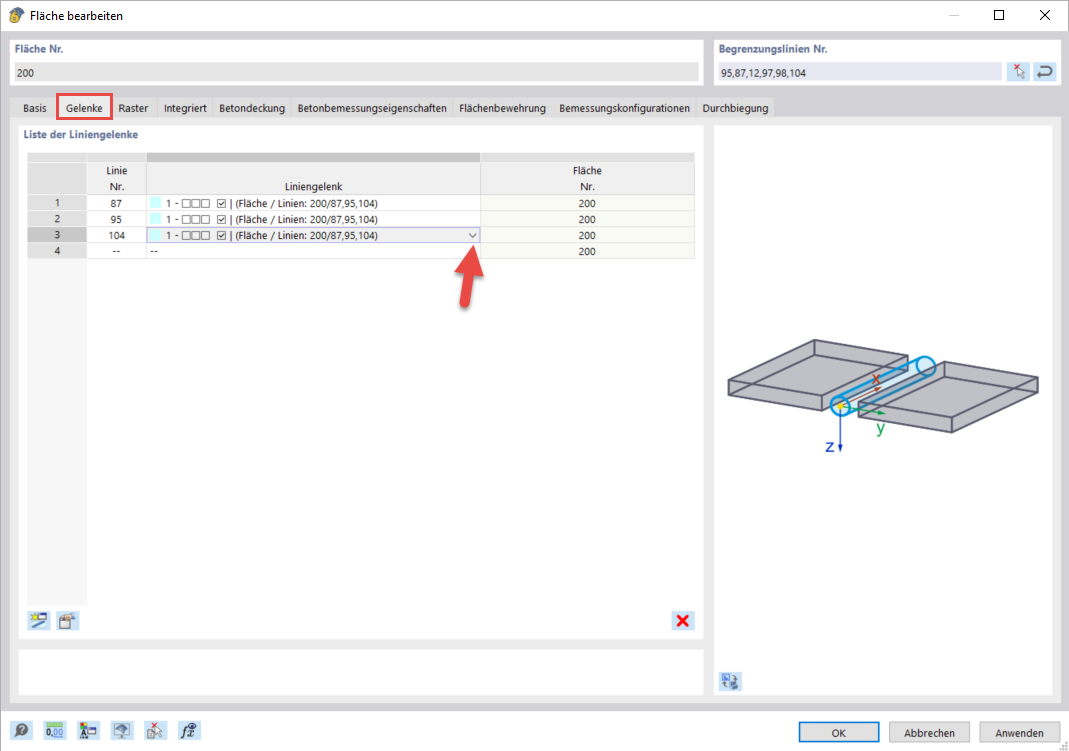Open the help icon at bottom left
Image resolution: width=1069 pixels, height=751 pixels.
pyautogui.click(x=21, y=730)
